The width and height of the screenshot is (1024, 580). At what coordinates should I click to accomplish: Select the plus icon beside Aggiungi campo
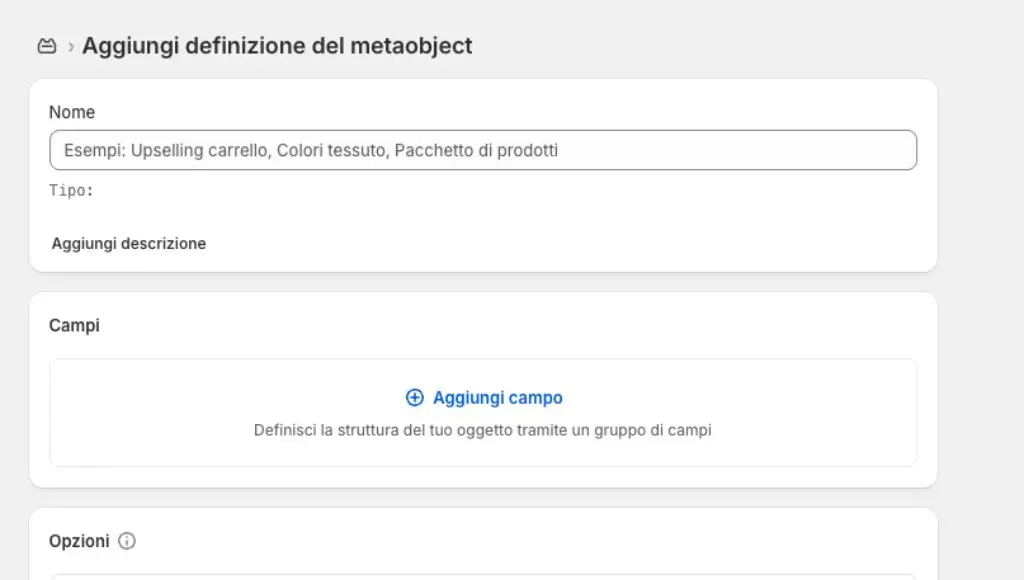pos(414,397)
